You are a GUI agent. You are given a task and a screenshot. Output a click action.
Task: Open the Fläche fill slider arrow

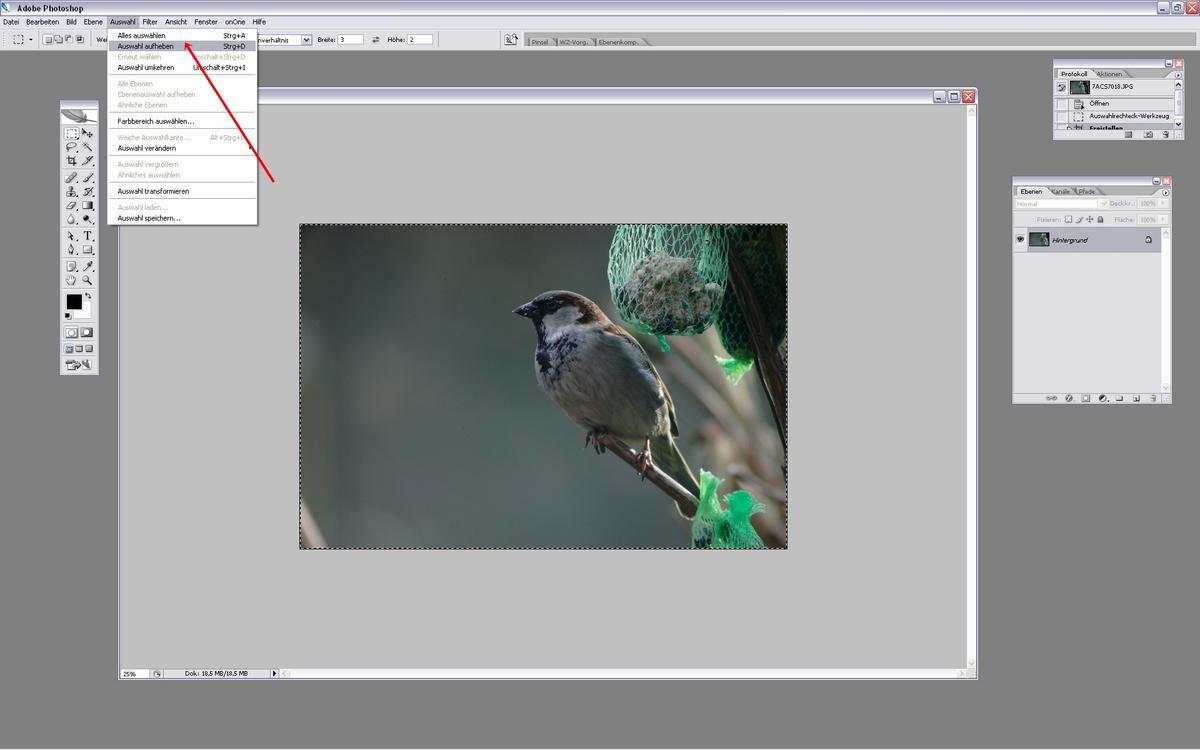[x=1164, y=219]
